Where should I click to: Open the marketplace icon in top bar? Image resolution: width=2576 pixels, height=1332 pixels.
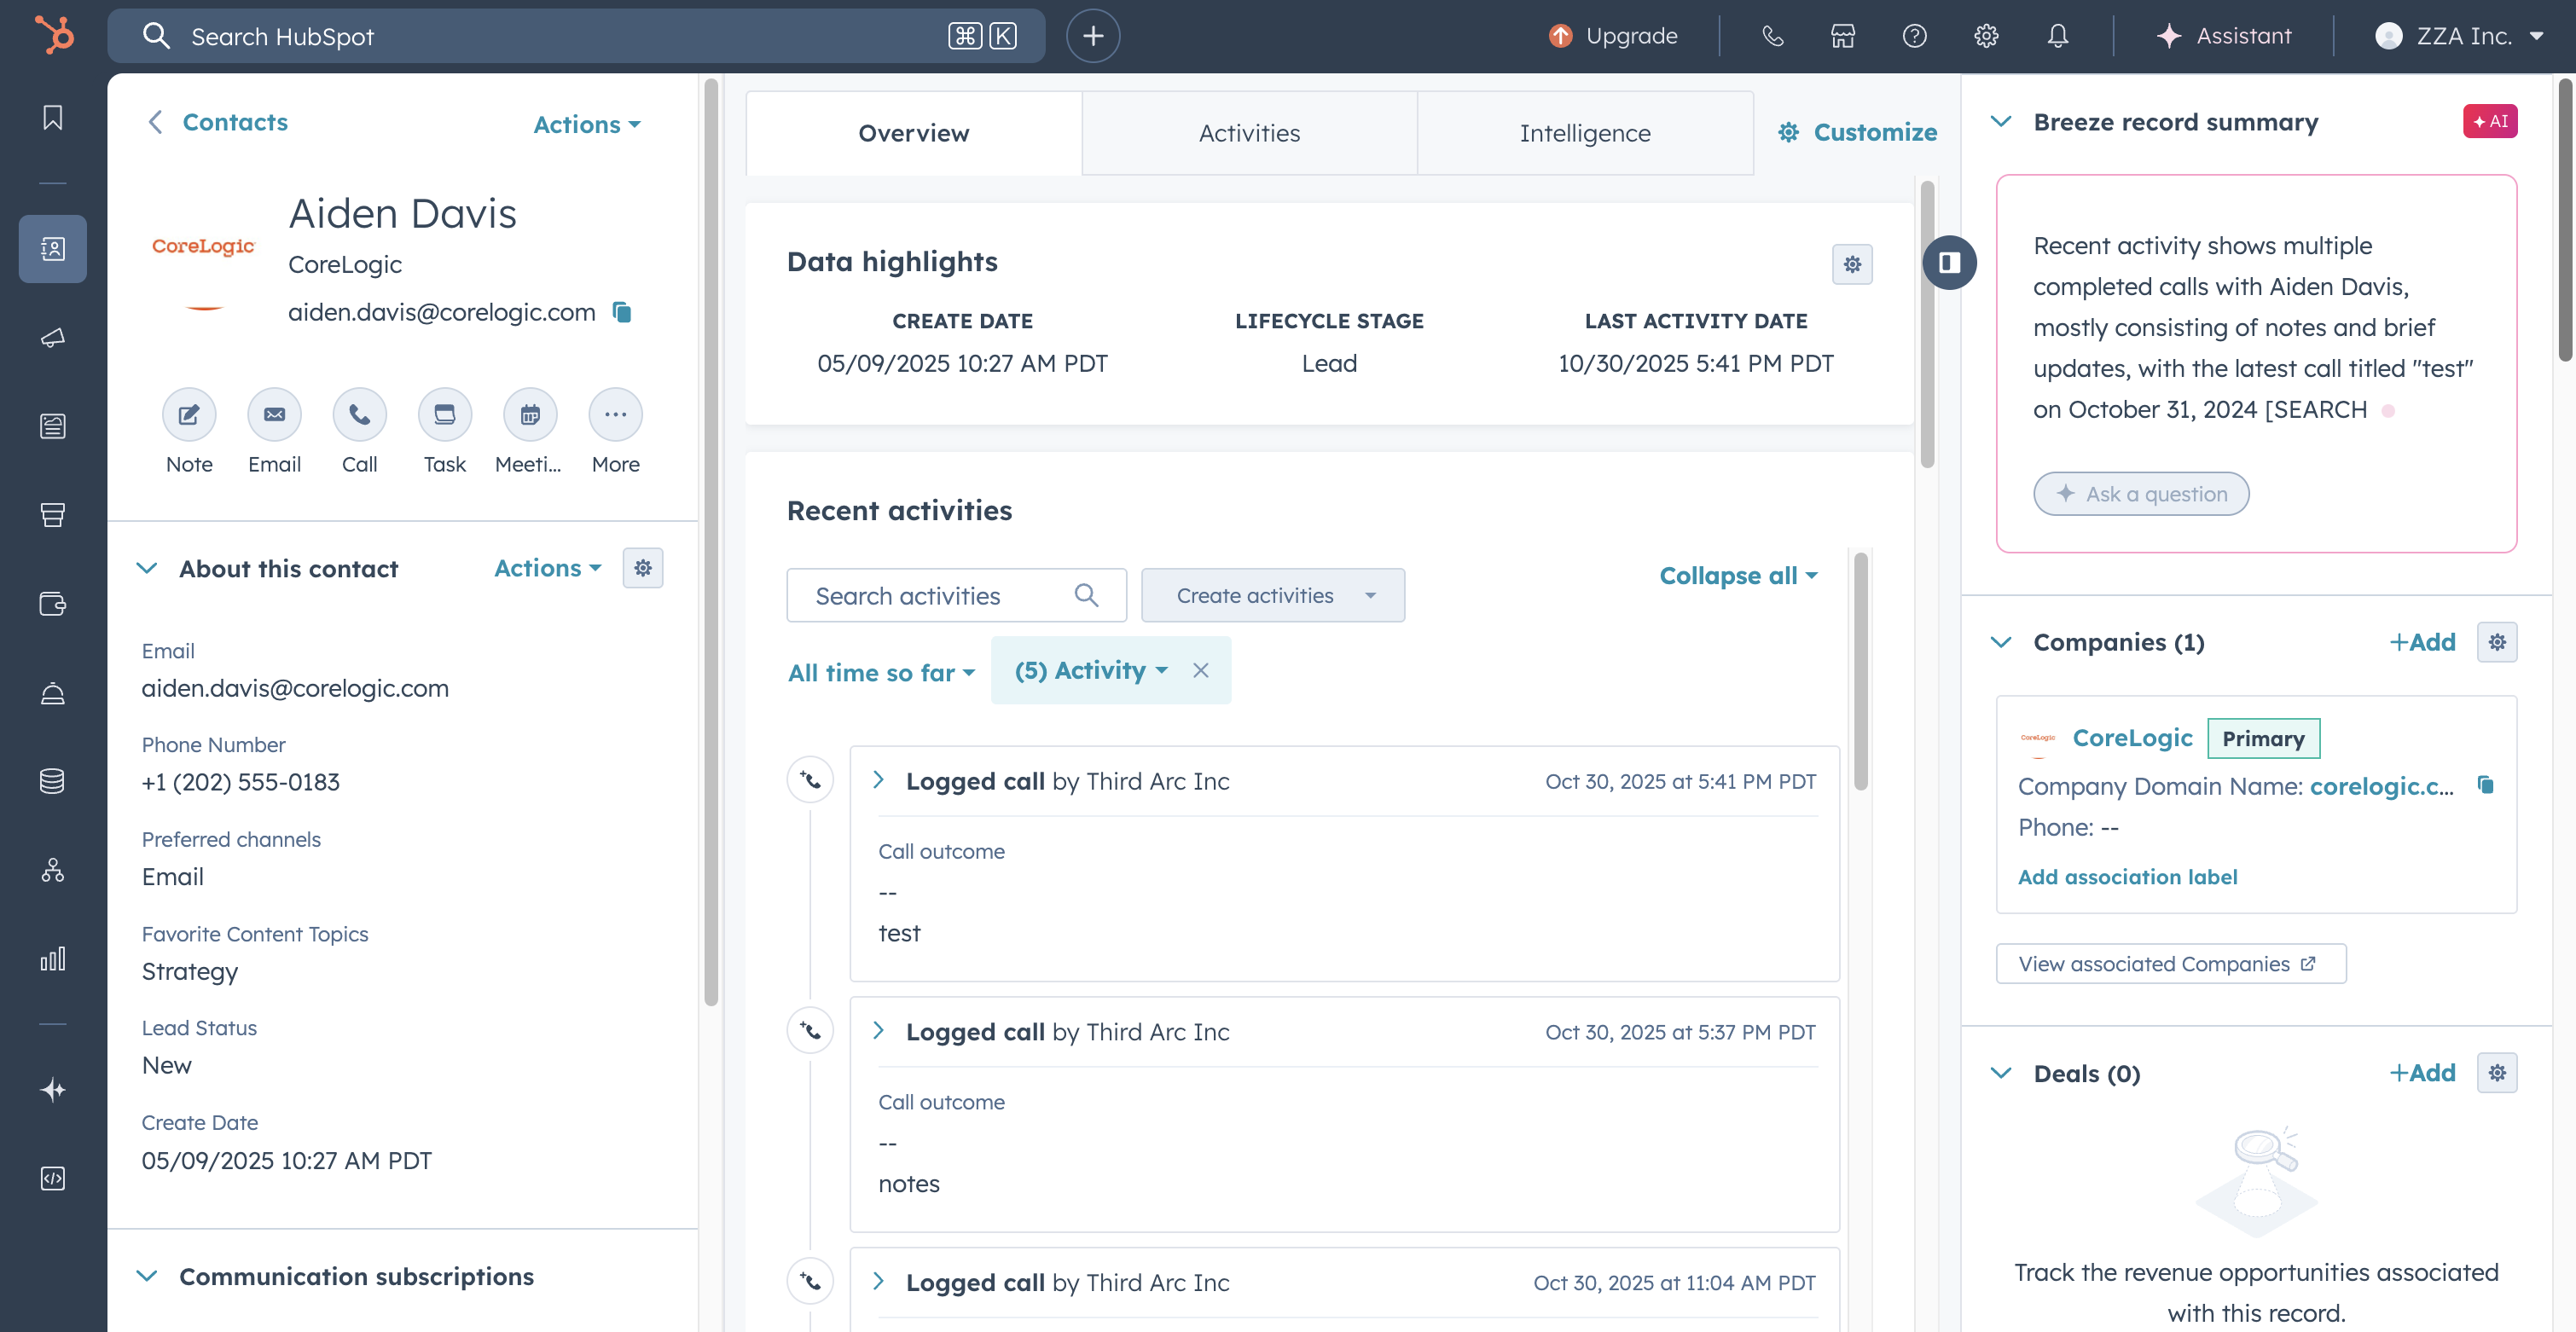point(1842,36)
